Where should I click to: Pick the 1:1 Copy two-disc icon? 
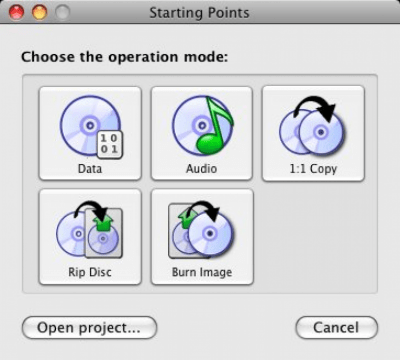pyautogui.click(x=313, y=125)
